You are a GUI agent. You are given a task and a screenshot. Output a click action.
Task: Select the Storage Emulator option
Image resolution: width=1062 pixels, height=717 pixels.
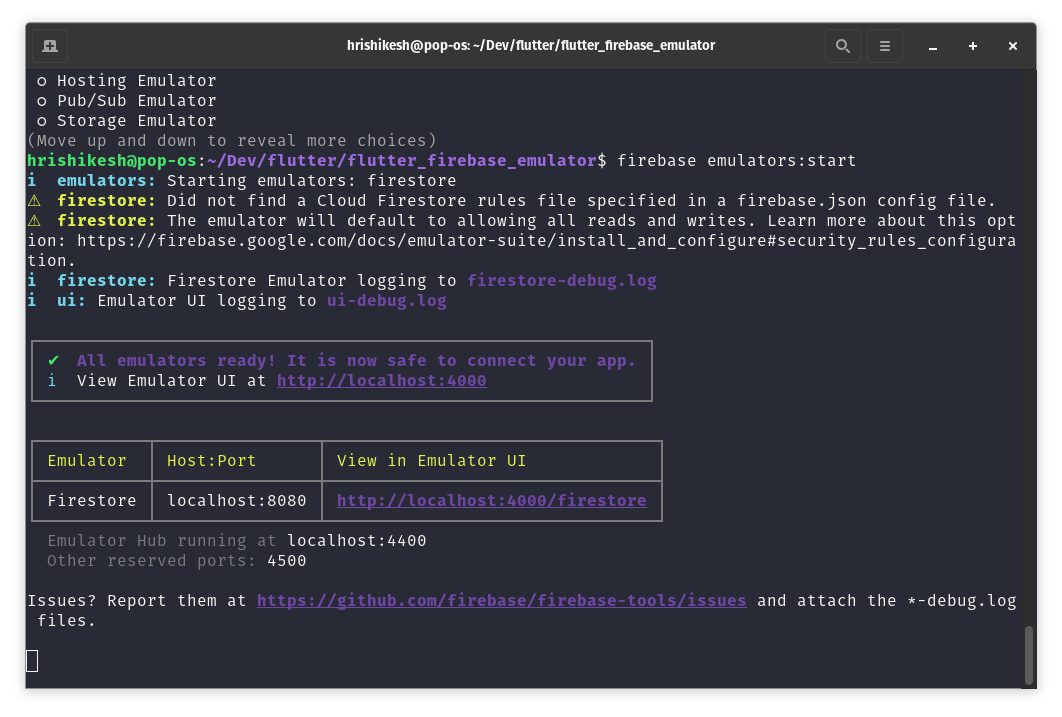click(x=120, y=120)
